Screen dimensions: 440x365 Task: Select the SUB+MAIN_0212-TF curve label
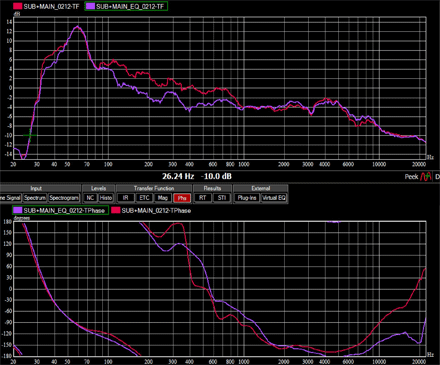pyautogui.click(x=51, y=6)
